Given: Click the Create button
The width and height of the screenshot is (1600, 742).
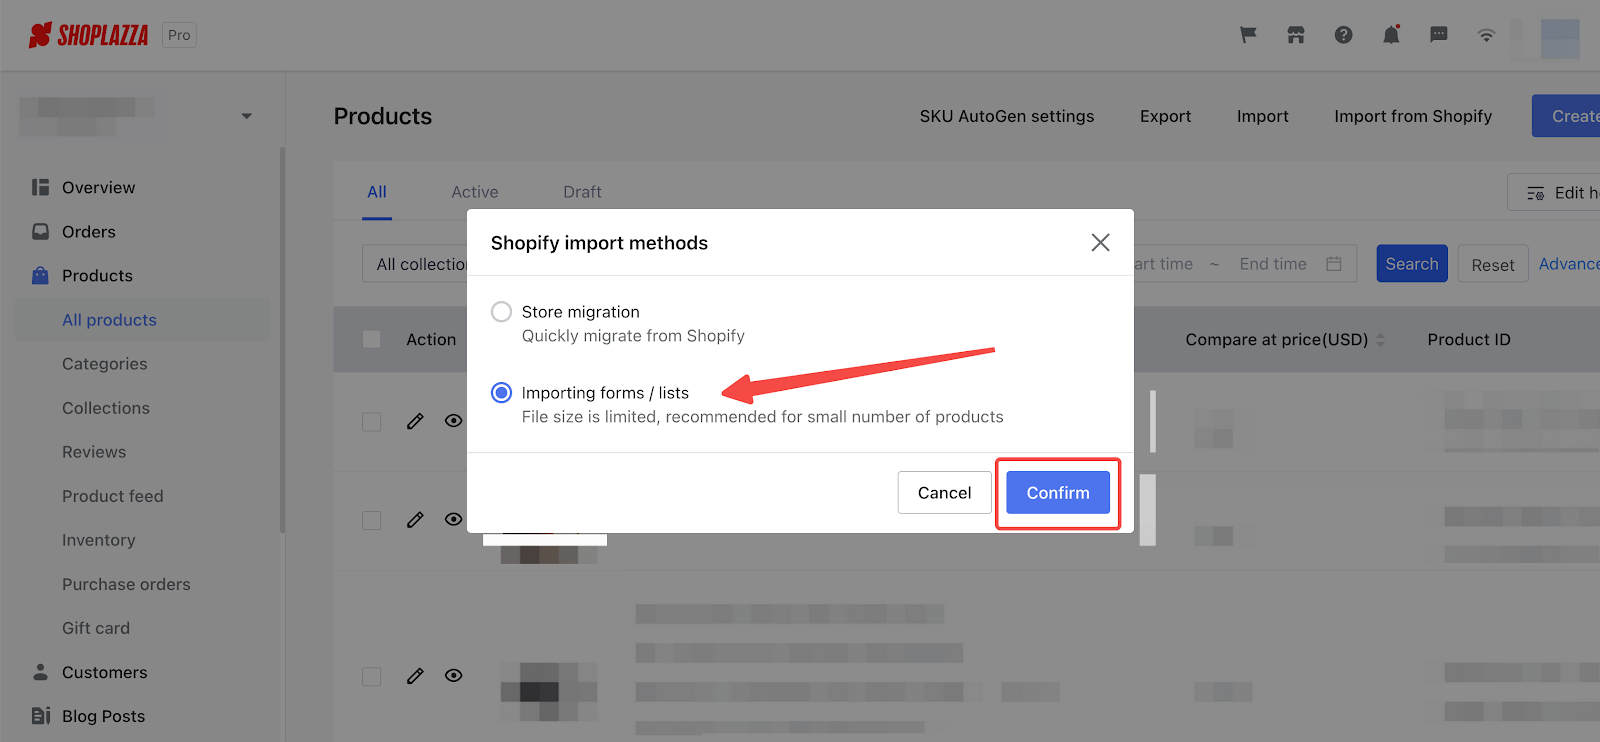Looking at the screenshot, I should pos(1566,116).
